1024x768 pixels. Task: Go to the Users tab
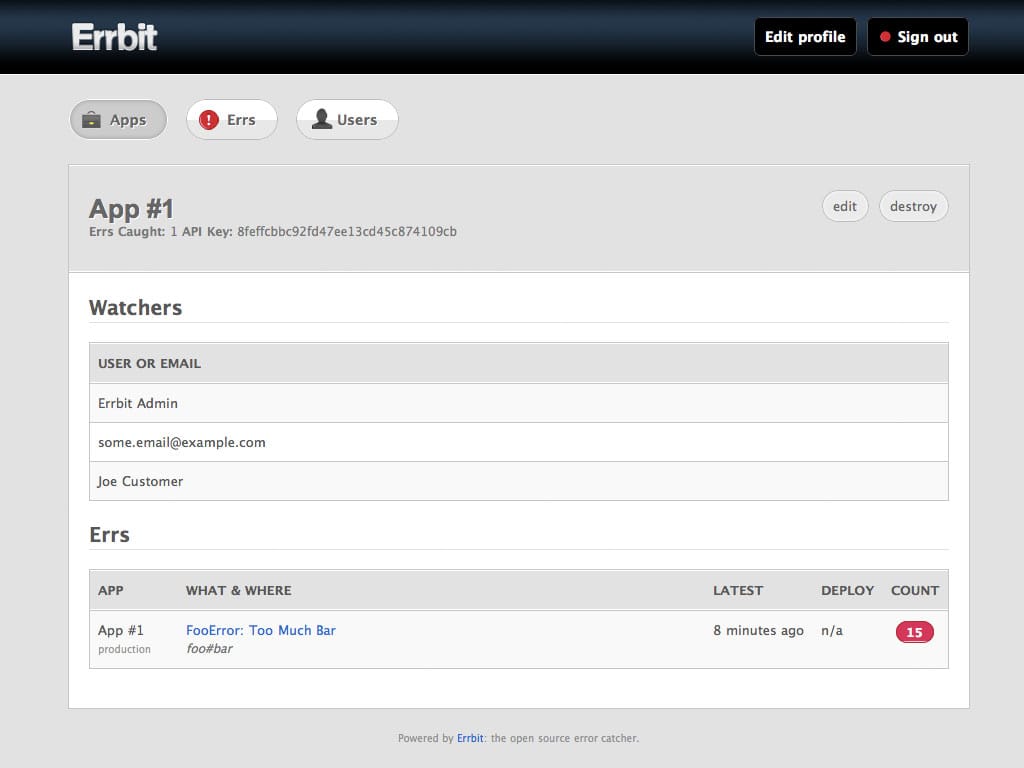pos(347,120)
